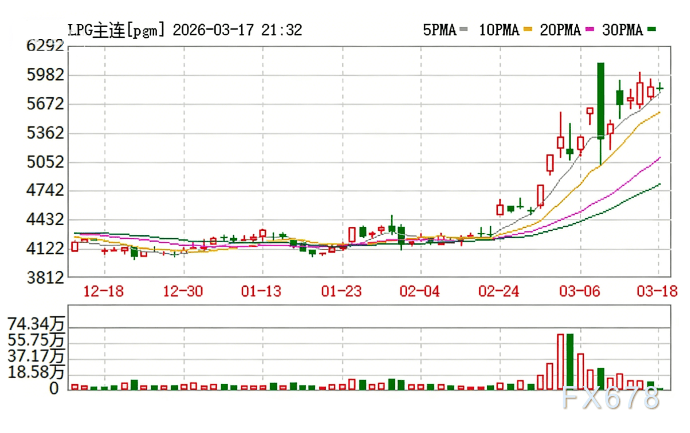This screenshot has width=690, height=433.
Task: Click the 01-23 date on x-axis
Action: tap(340, 290)
